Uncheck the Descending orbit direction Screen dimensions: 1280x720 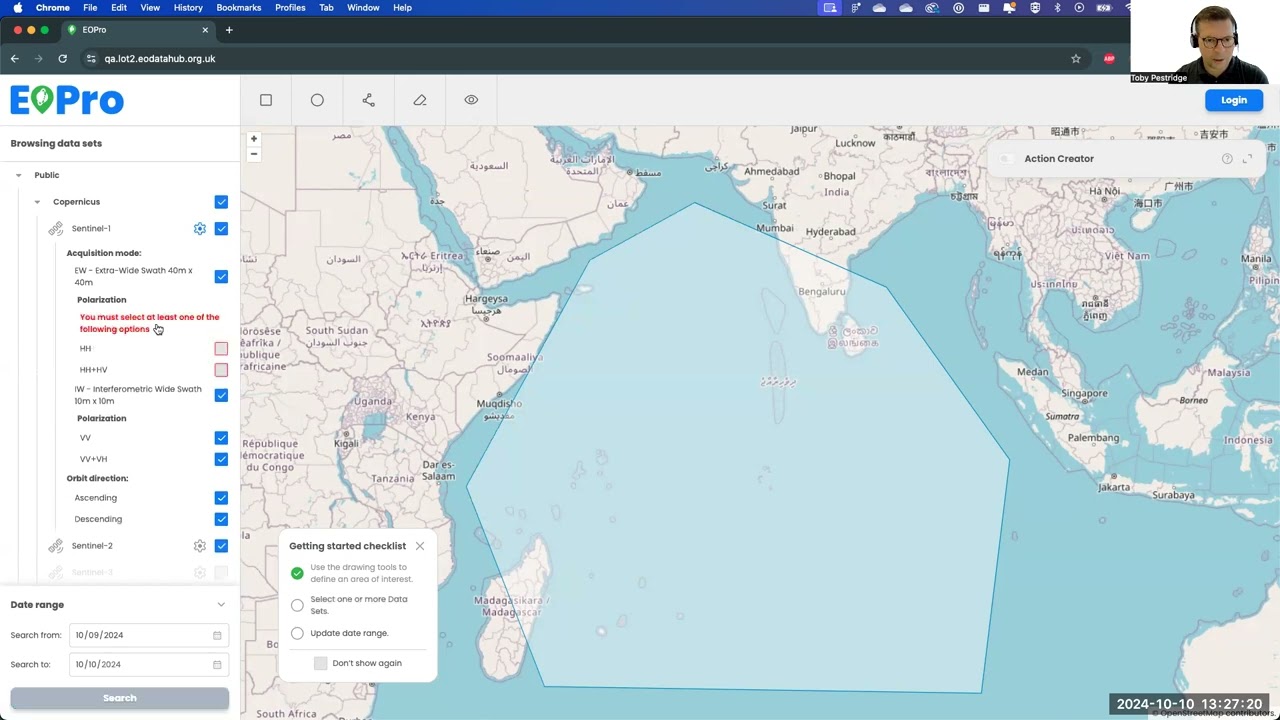click(x=221, y=519)
